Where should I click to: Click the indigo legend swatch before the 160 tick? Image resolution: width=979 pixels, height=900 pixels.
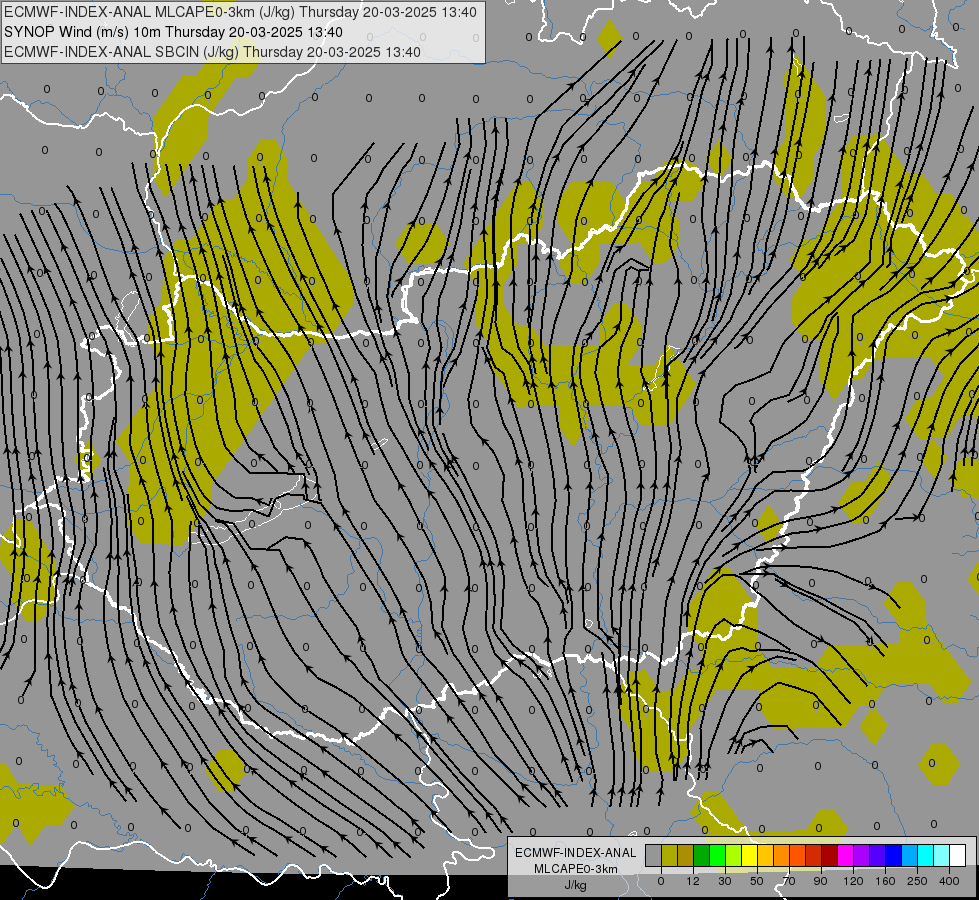pyautogui.click(x=878, y=855)
